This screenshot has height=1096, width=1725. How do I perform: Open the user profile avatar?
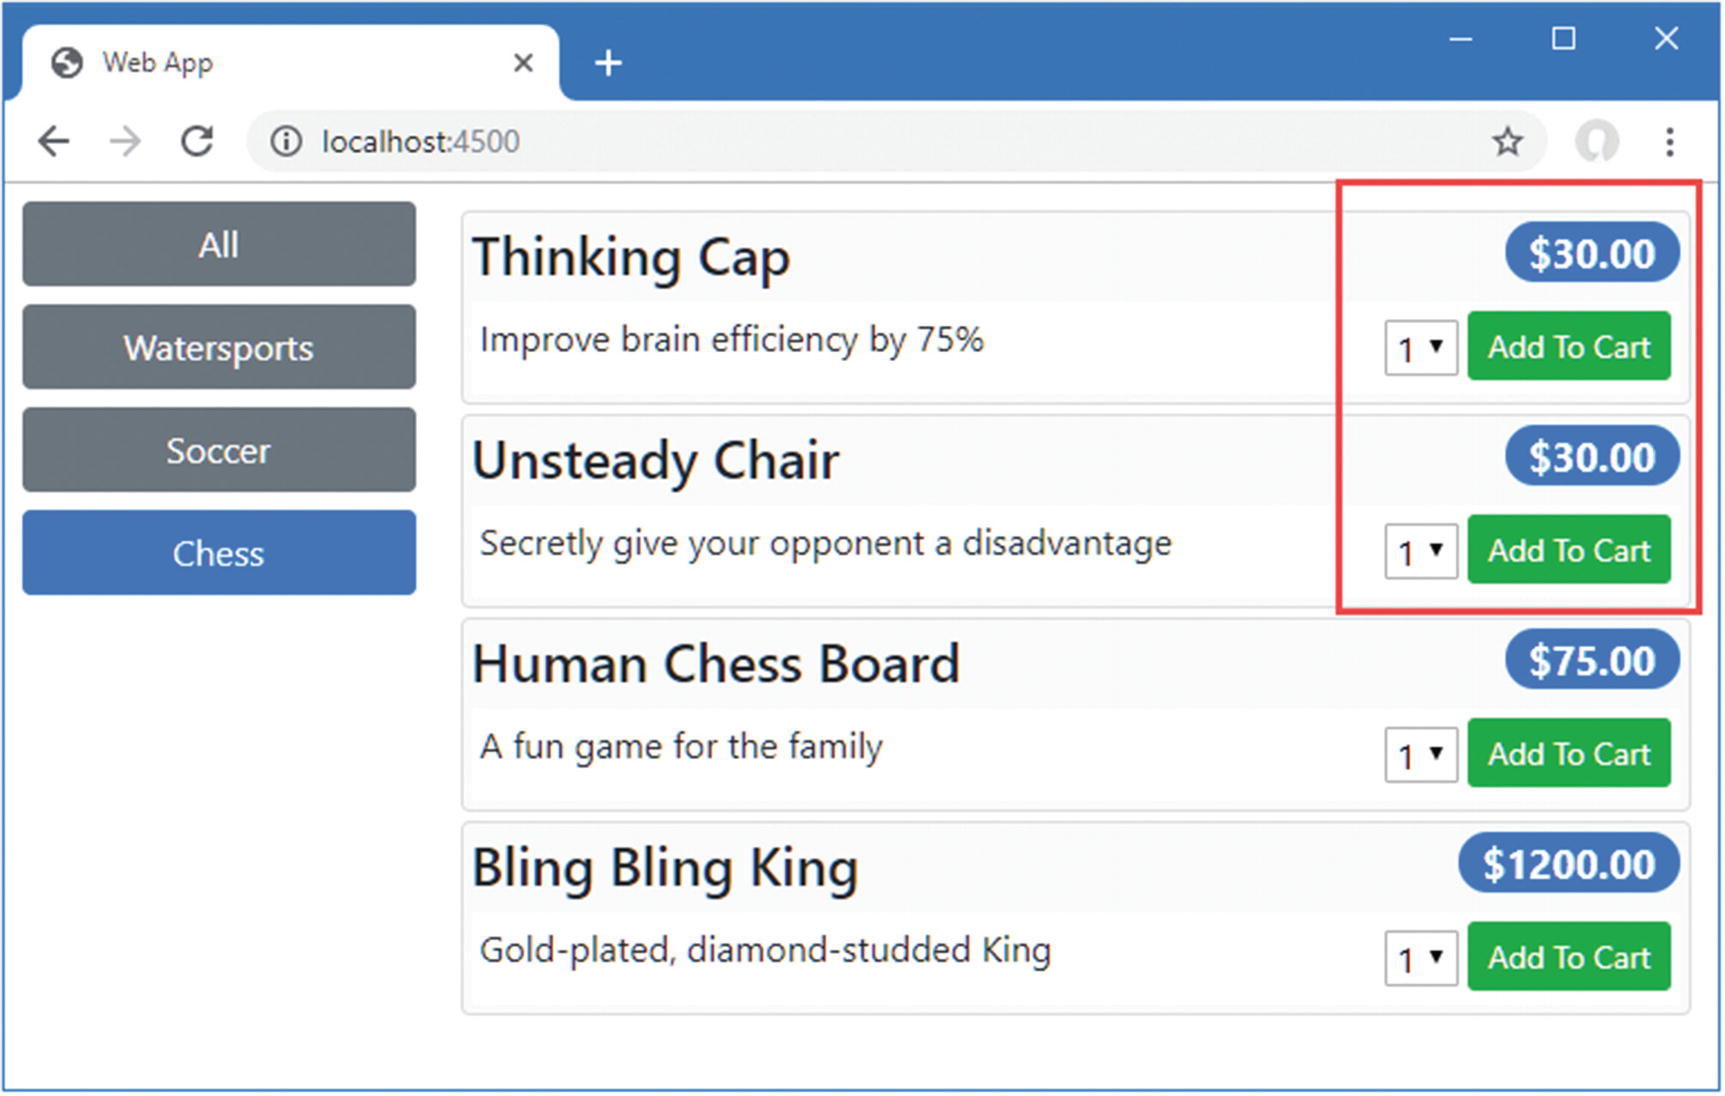coord(1597,142)
